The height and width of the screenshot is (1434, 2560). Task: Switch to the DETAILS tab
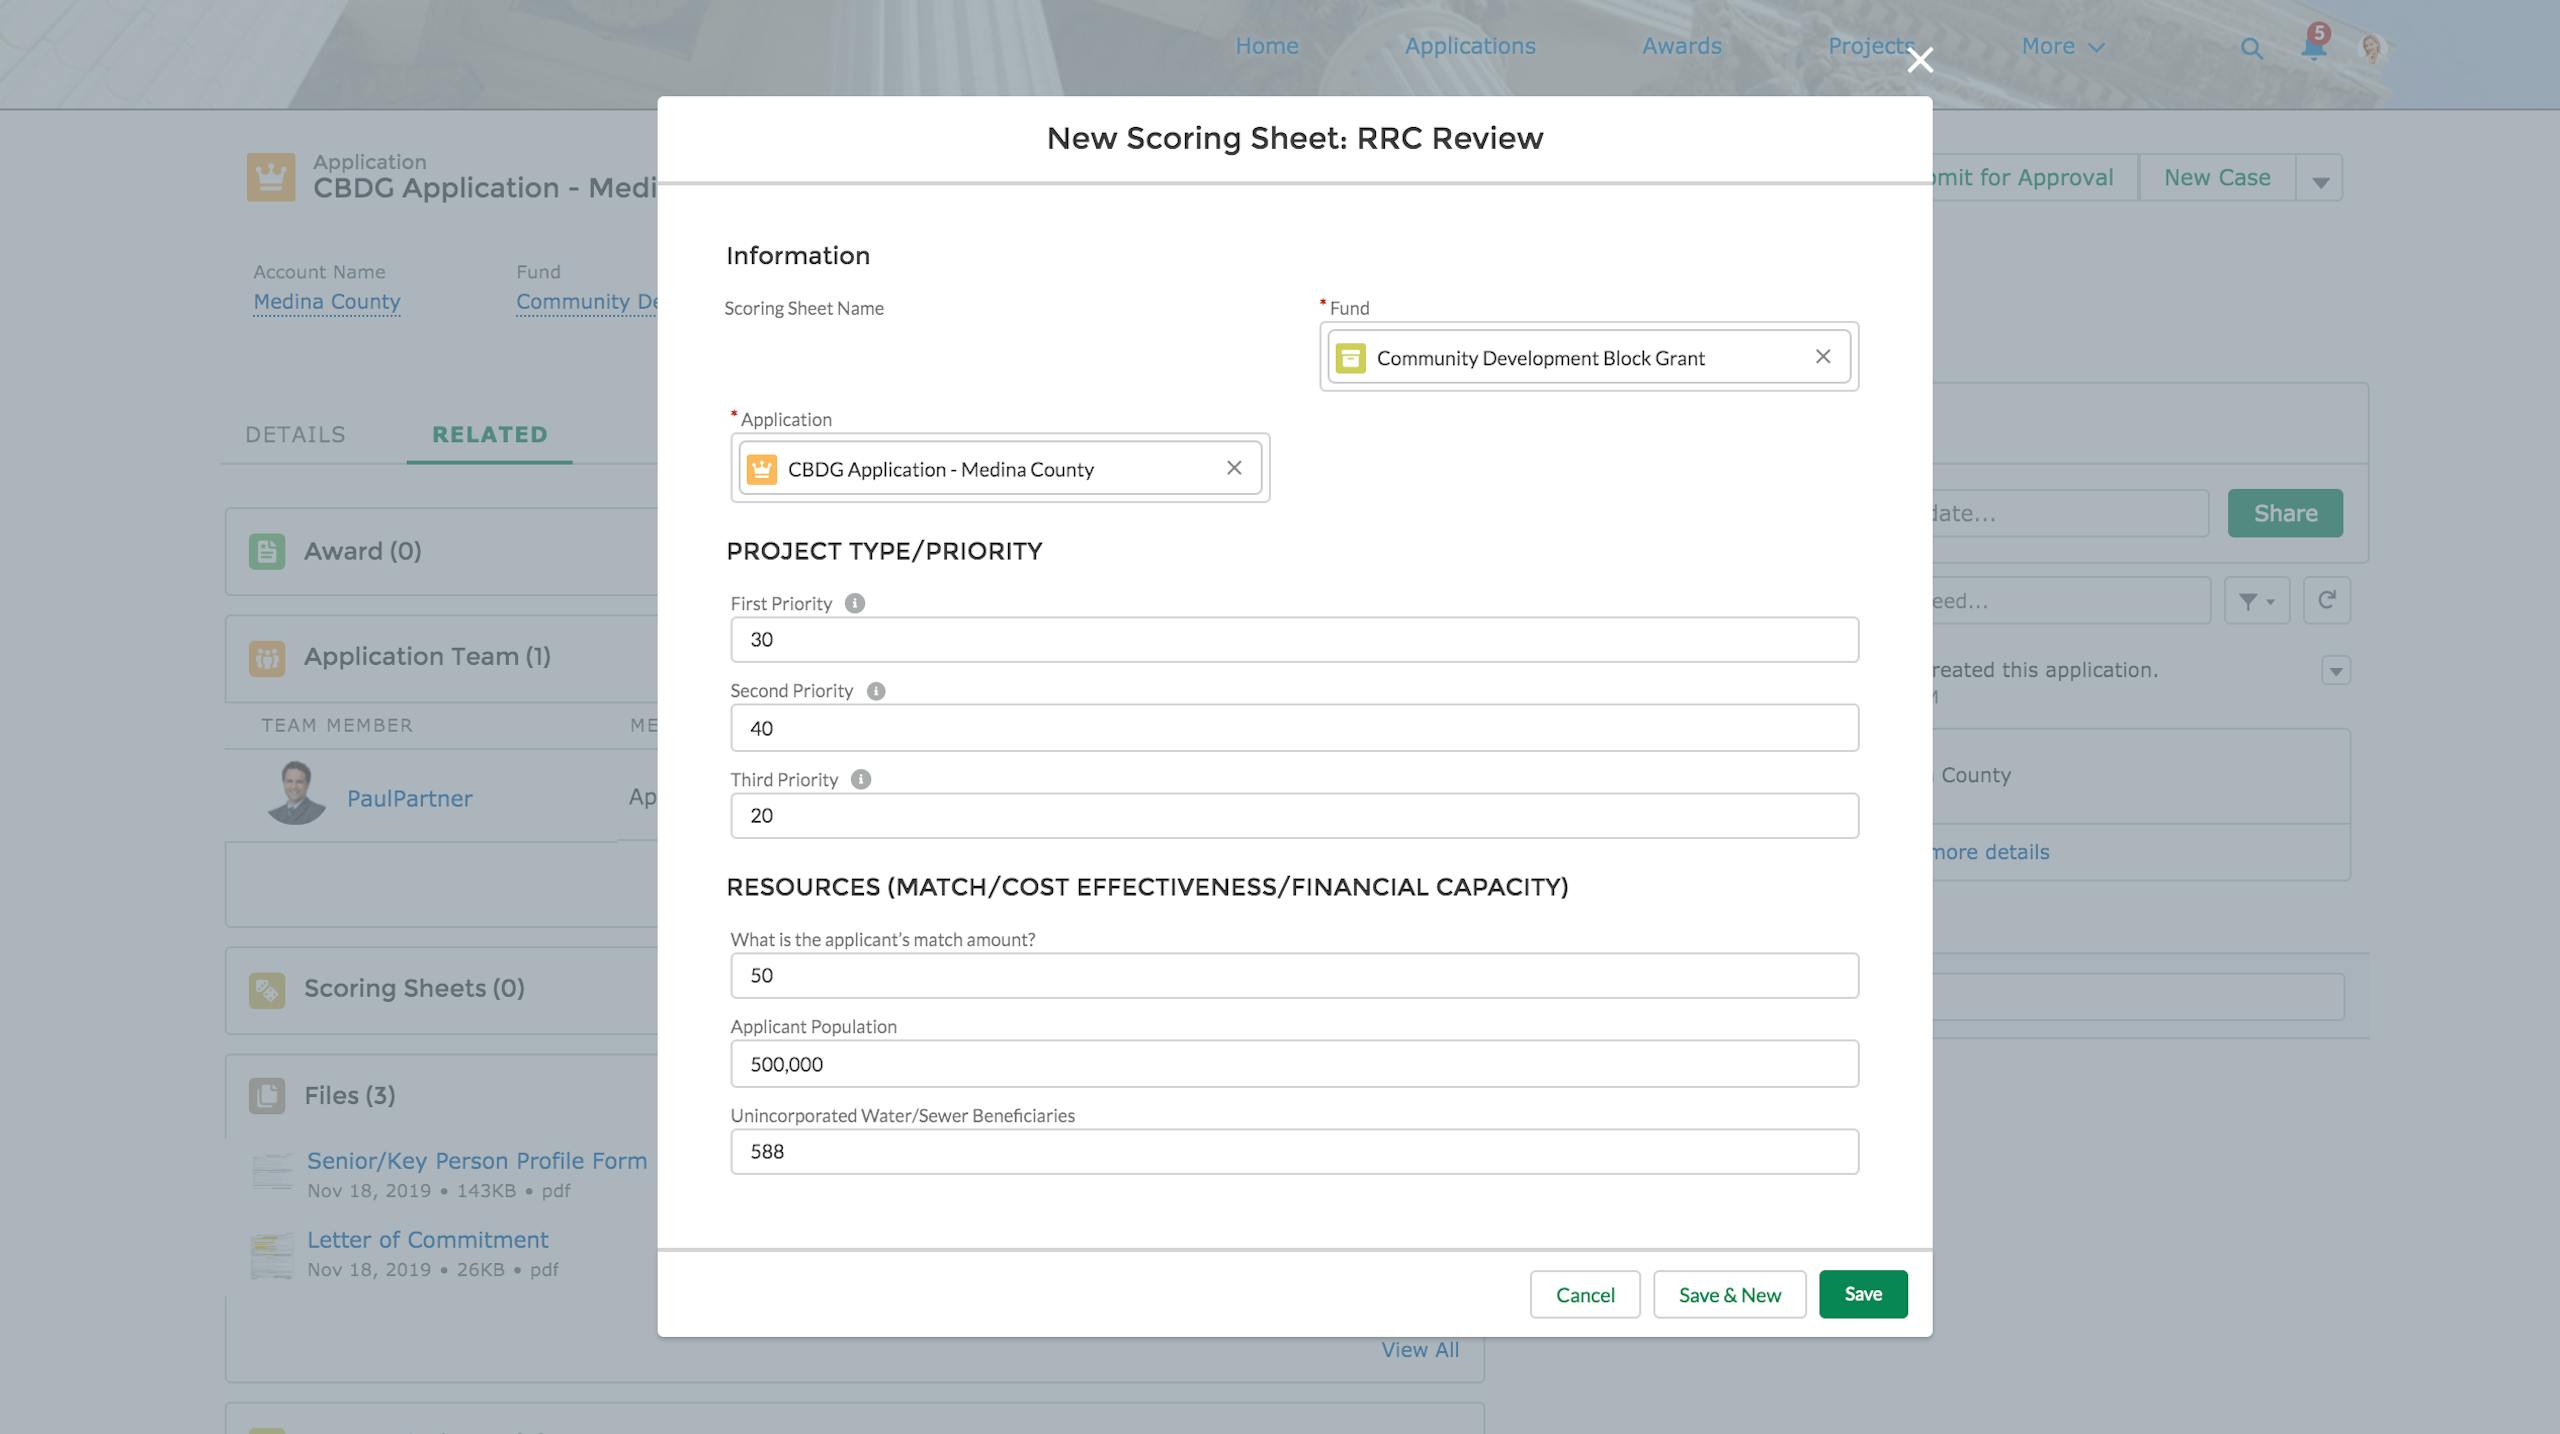pos(294,434)
